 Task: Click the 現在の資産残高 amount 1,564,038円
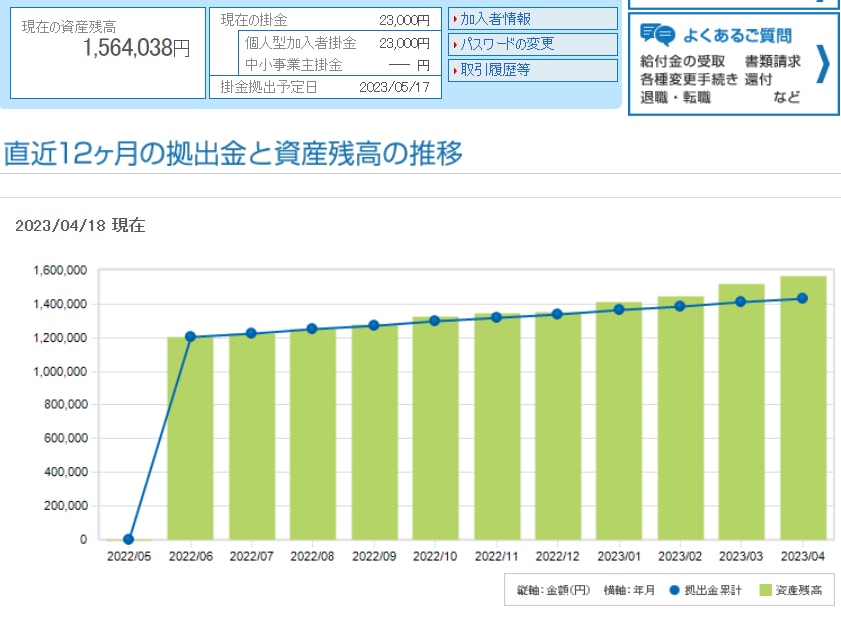click(136, 48)
